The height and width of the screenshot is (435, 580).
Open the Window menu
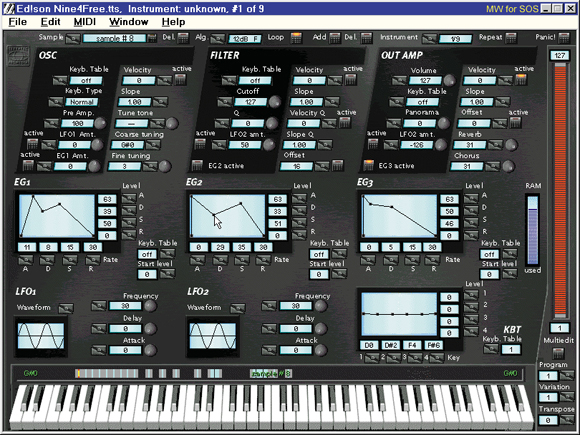coord(128,22)
